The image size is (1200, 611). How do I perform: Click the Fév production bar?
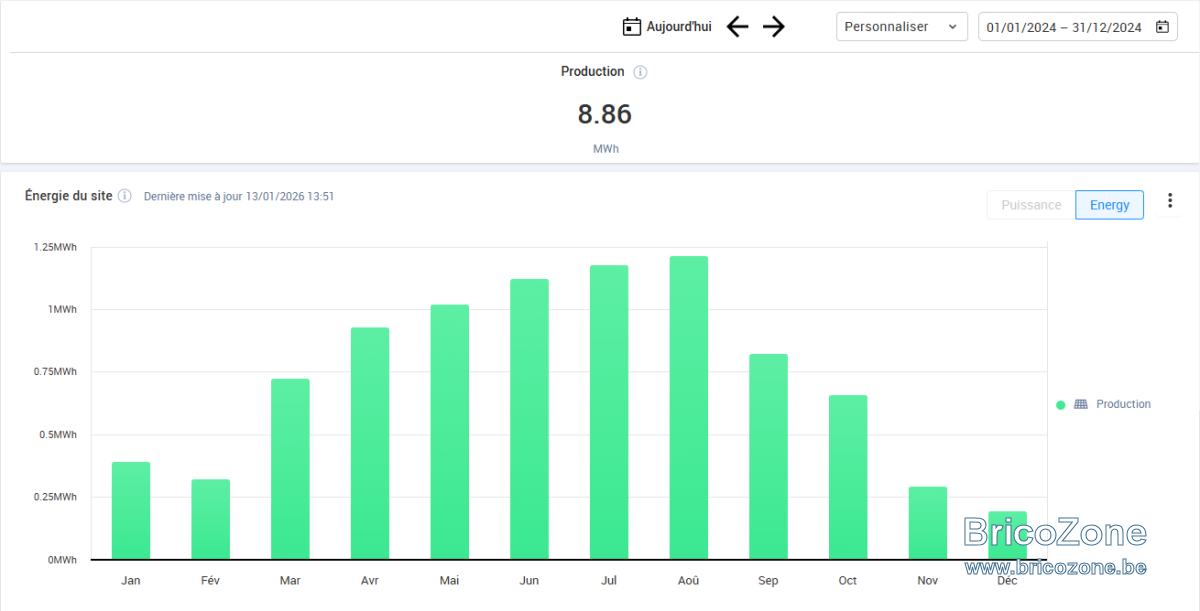point(211,520)
